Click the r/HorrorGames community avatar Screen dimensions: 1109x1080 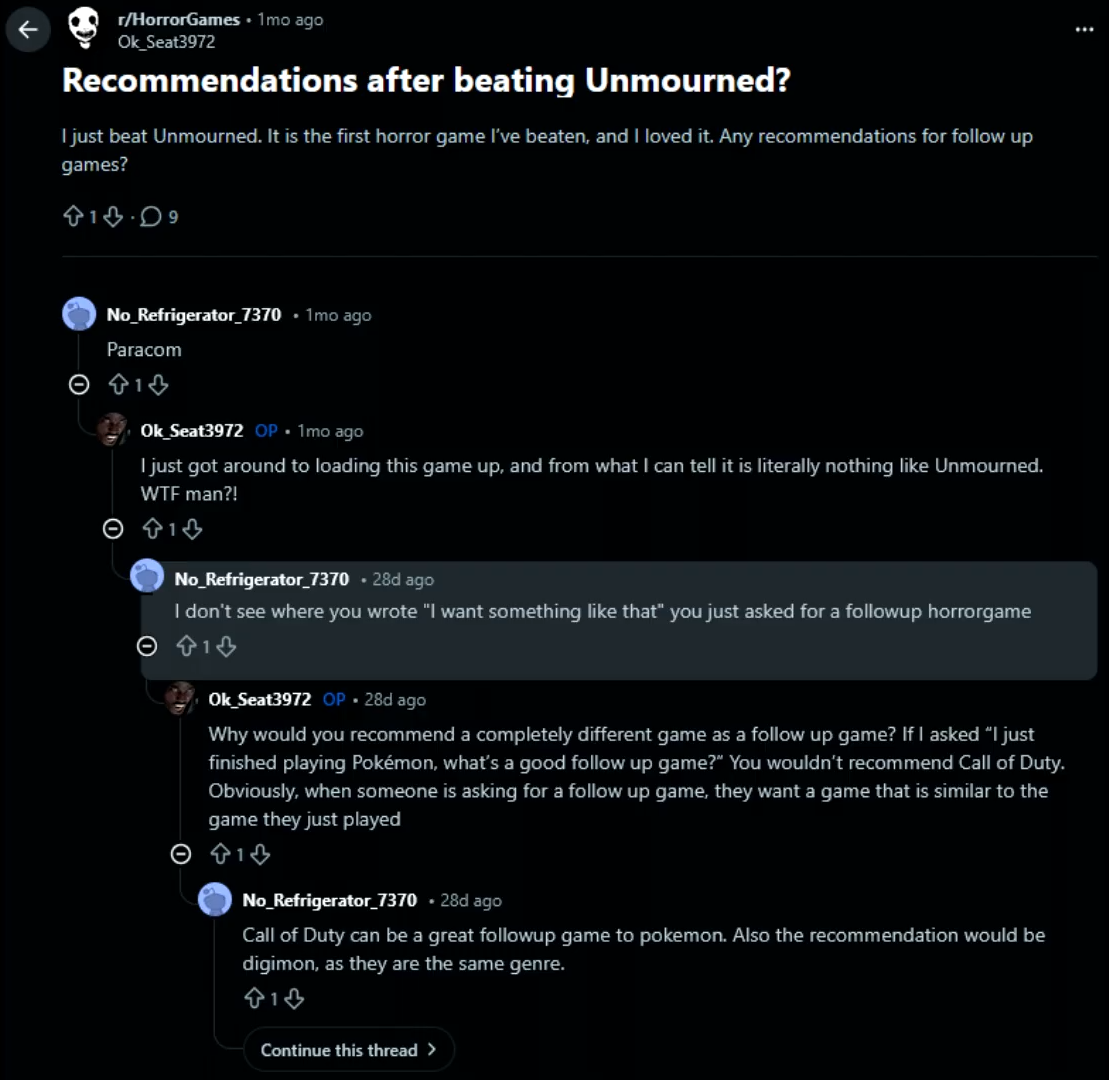(84, 29)
